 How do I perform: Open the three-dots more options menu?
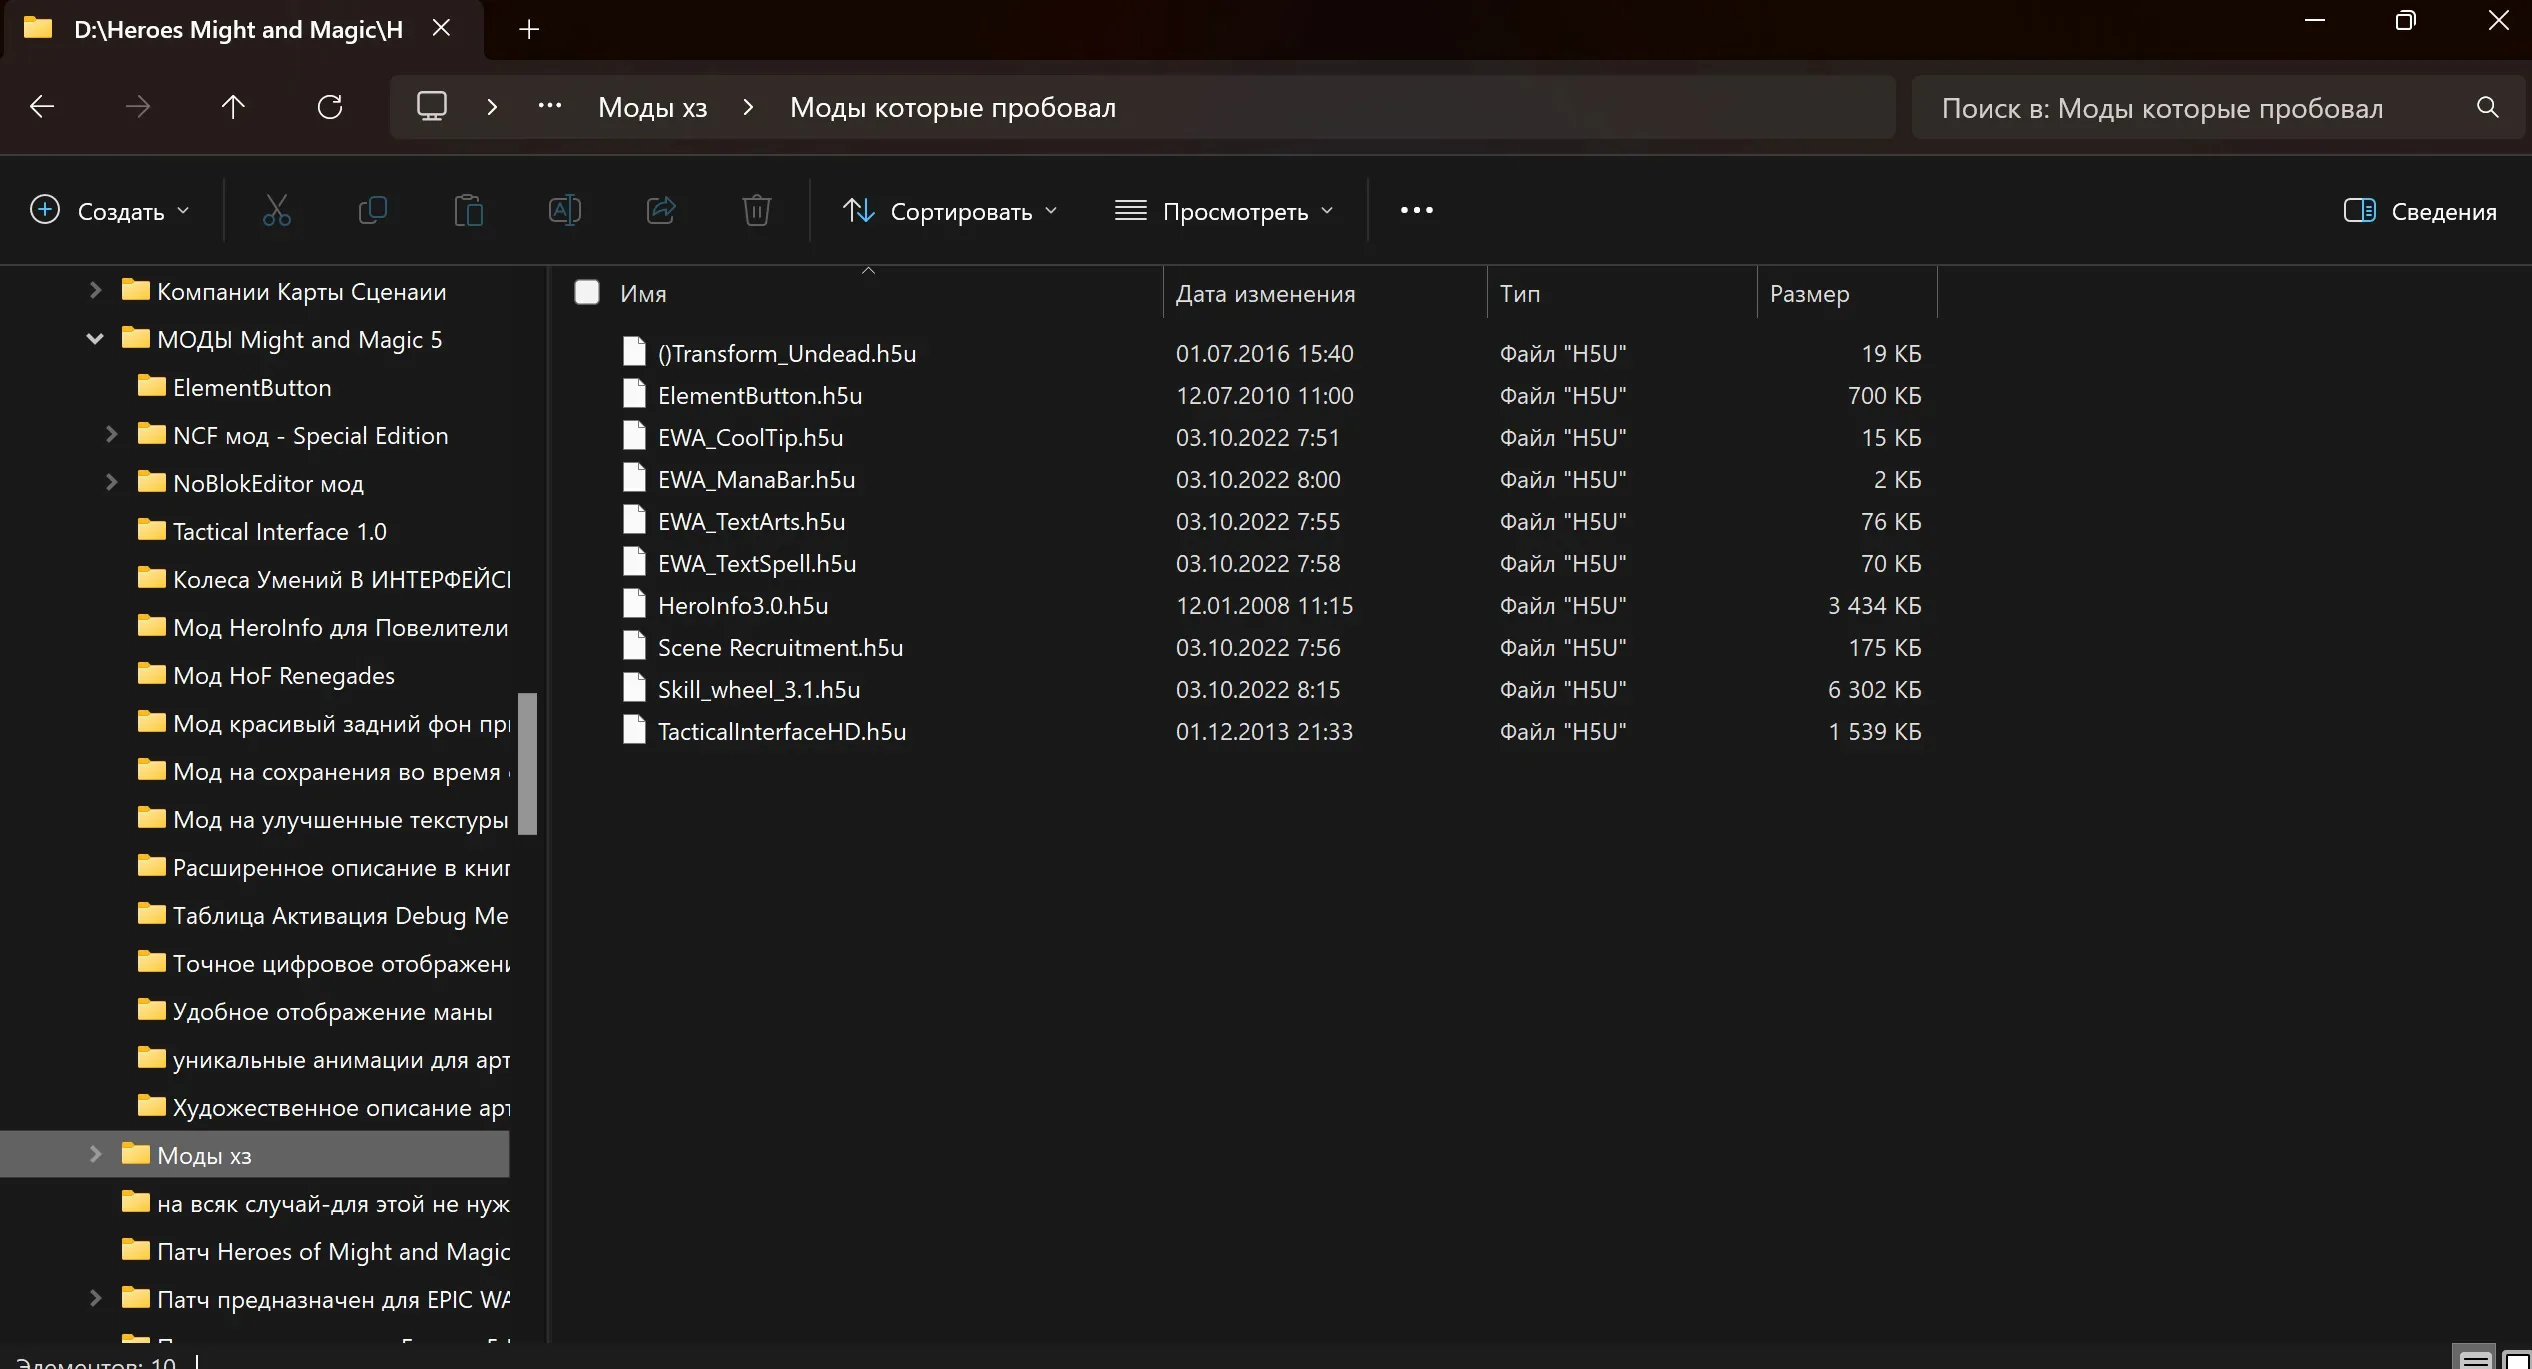(x=1417, y=210)
